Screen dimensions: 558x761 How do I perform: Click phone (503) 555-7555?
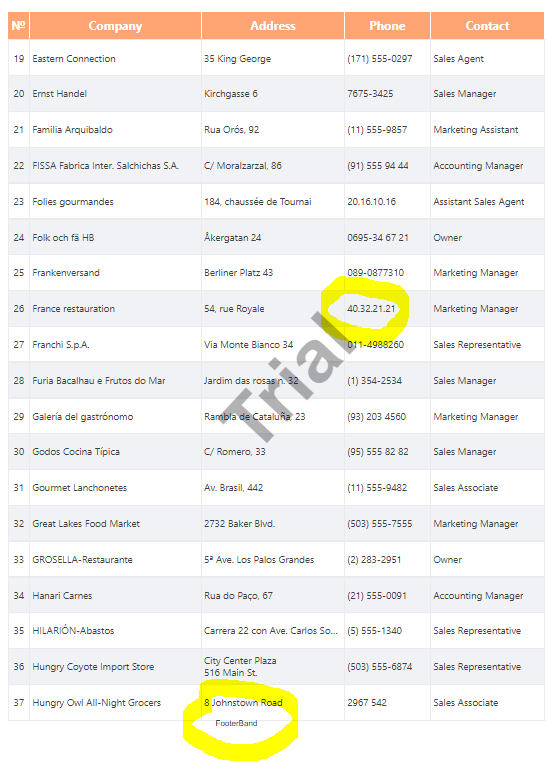point(379,524)
